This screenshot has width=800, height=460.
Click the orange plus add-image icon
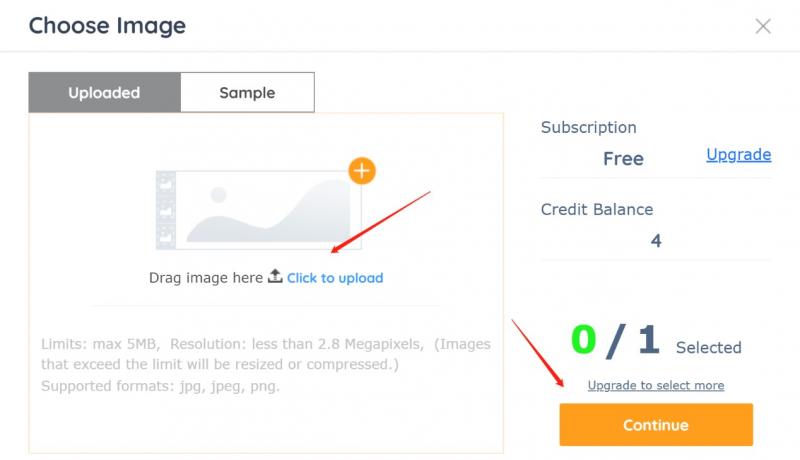tap(362, 171)
